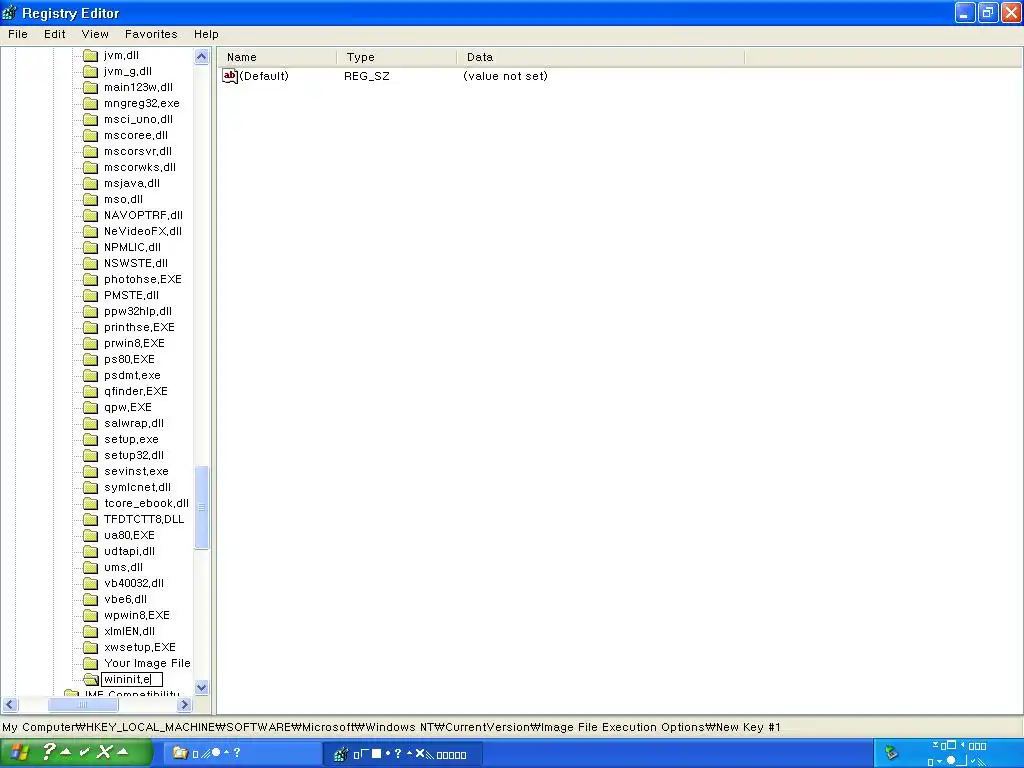1024x768 pixels.
Task: Click the tree scroll up arrow
Action: [x=202, y=57]
